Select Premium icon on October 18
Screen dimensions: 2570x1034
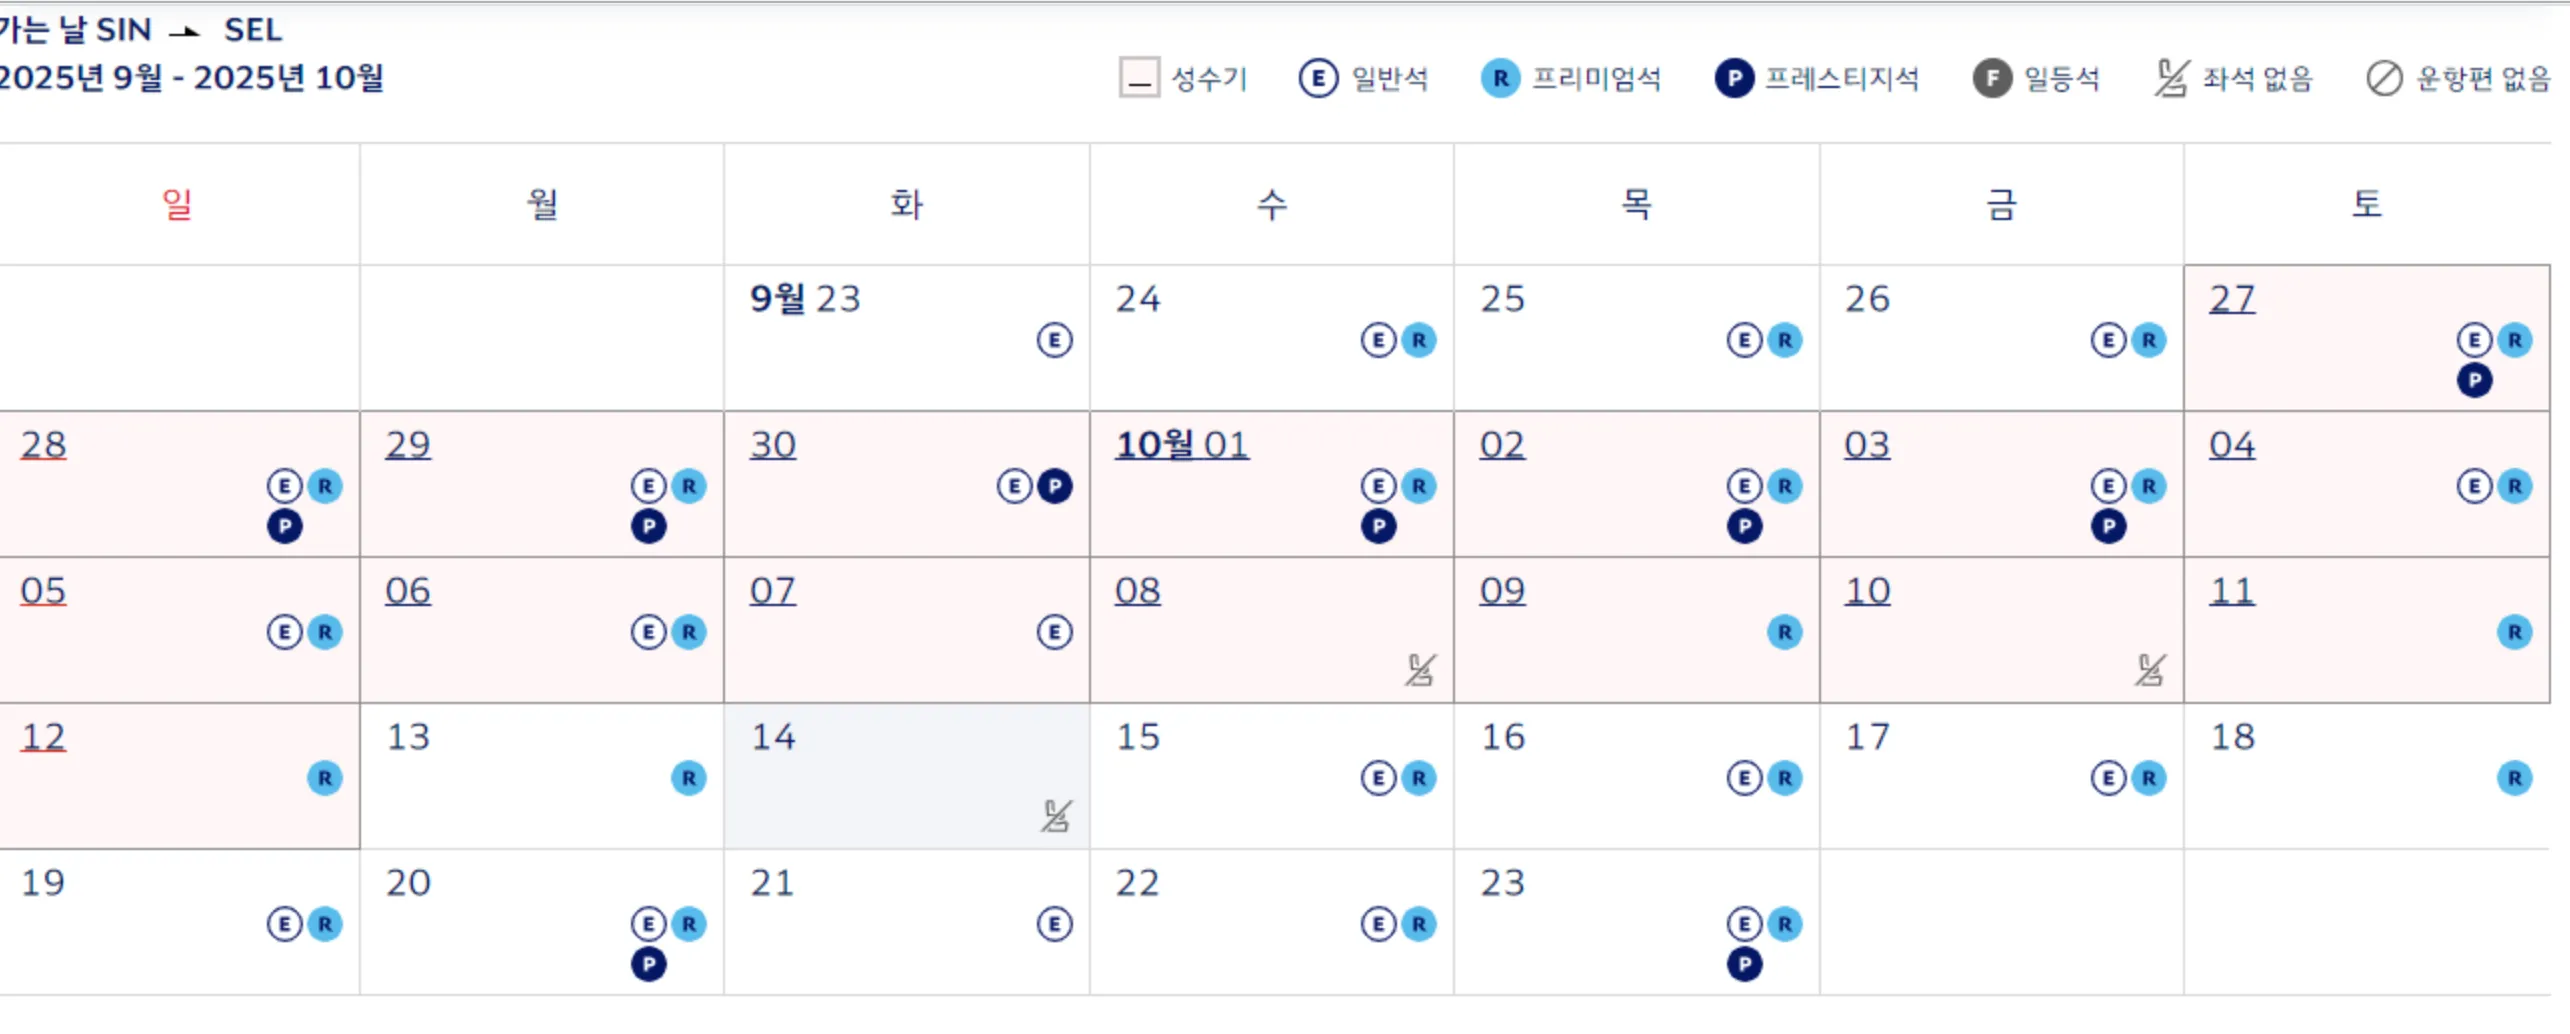tap(2514, 779)
